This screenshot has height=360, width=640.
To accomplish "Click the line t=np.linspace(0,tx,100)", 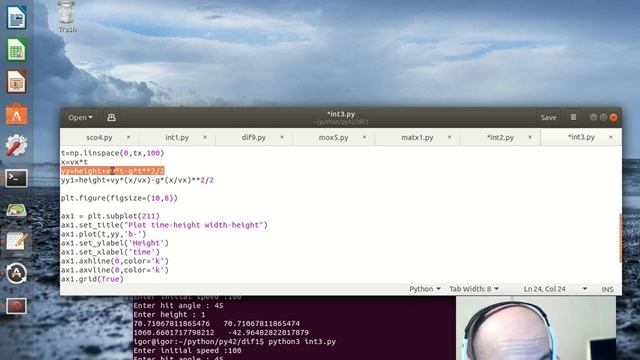I will click(113, 153).
